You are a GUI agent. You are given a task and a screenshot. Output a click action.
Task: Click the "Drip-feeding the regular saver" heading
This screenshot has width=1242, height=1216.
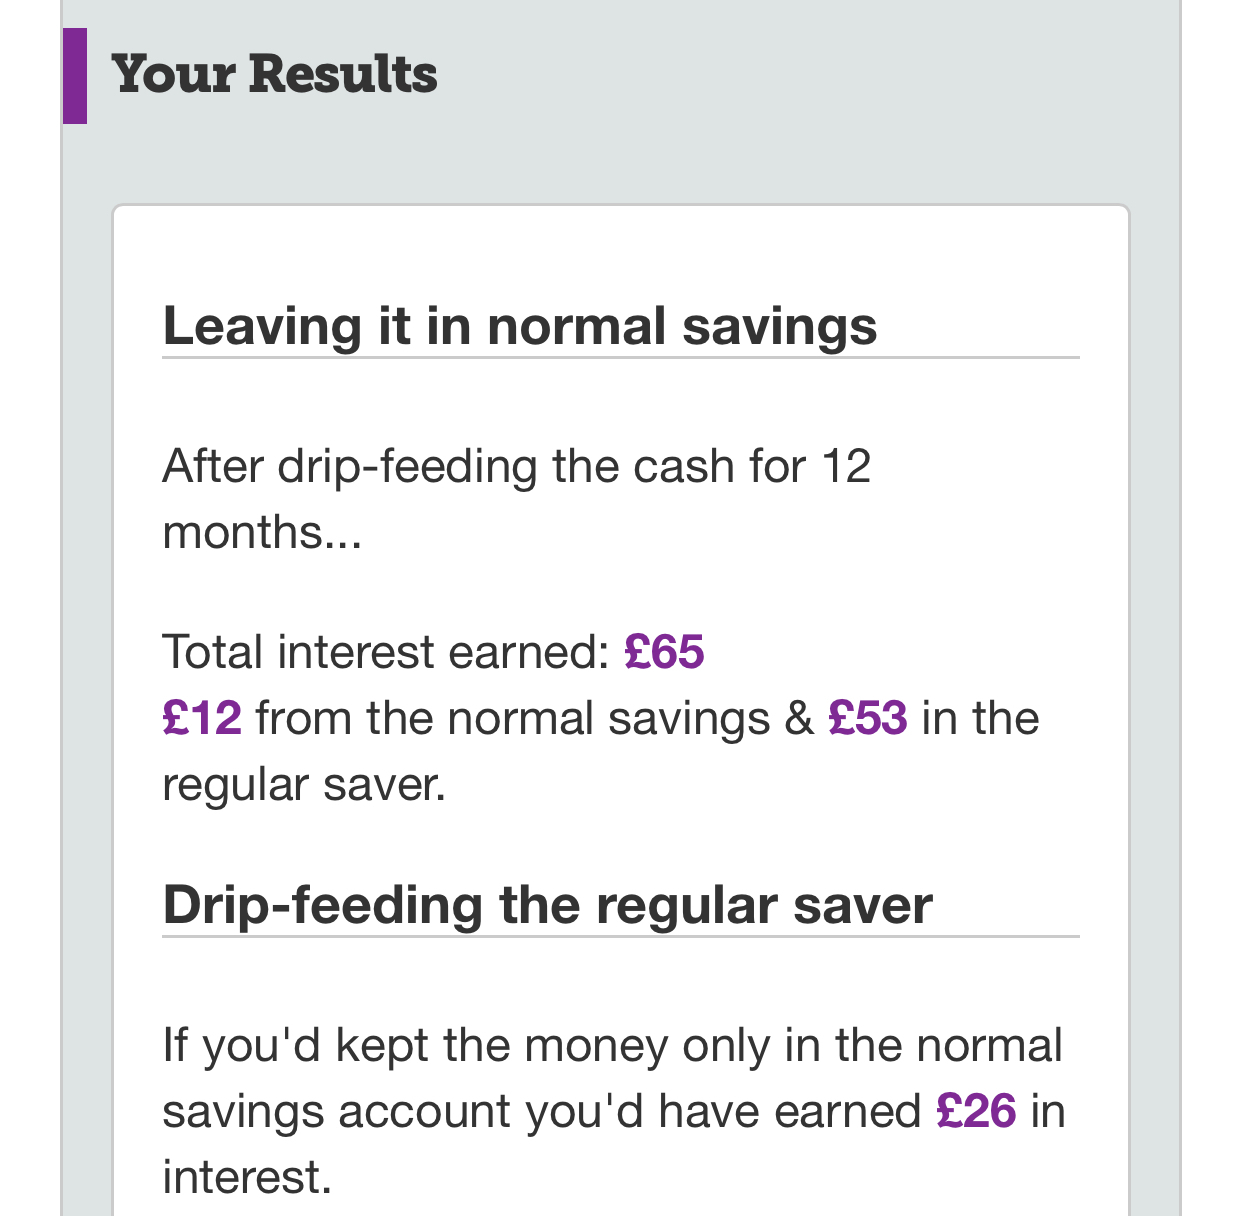[547, 906]
